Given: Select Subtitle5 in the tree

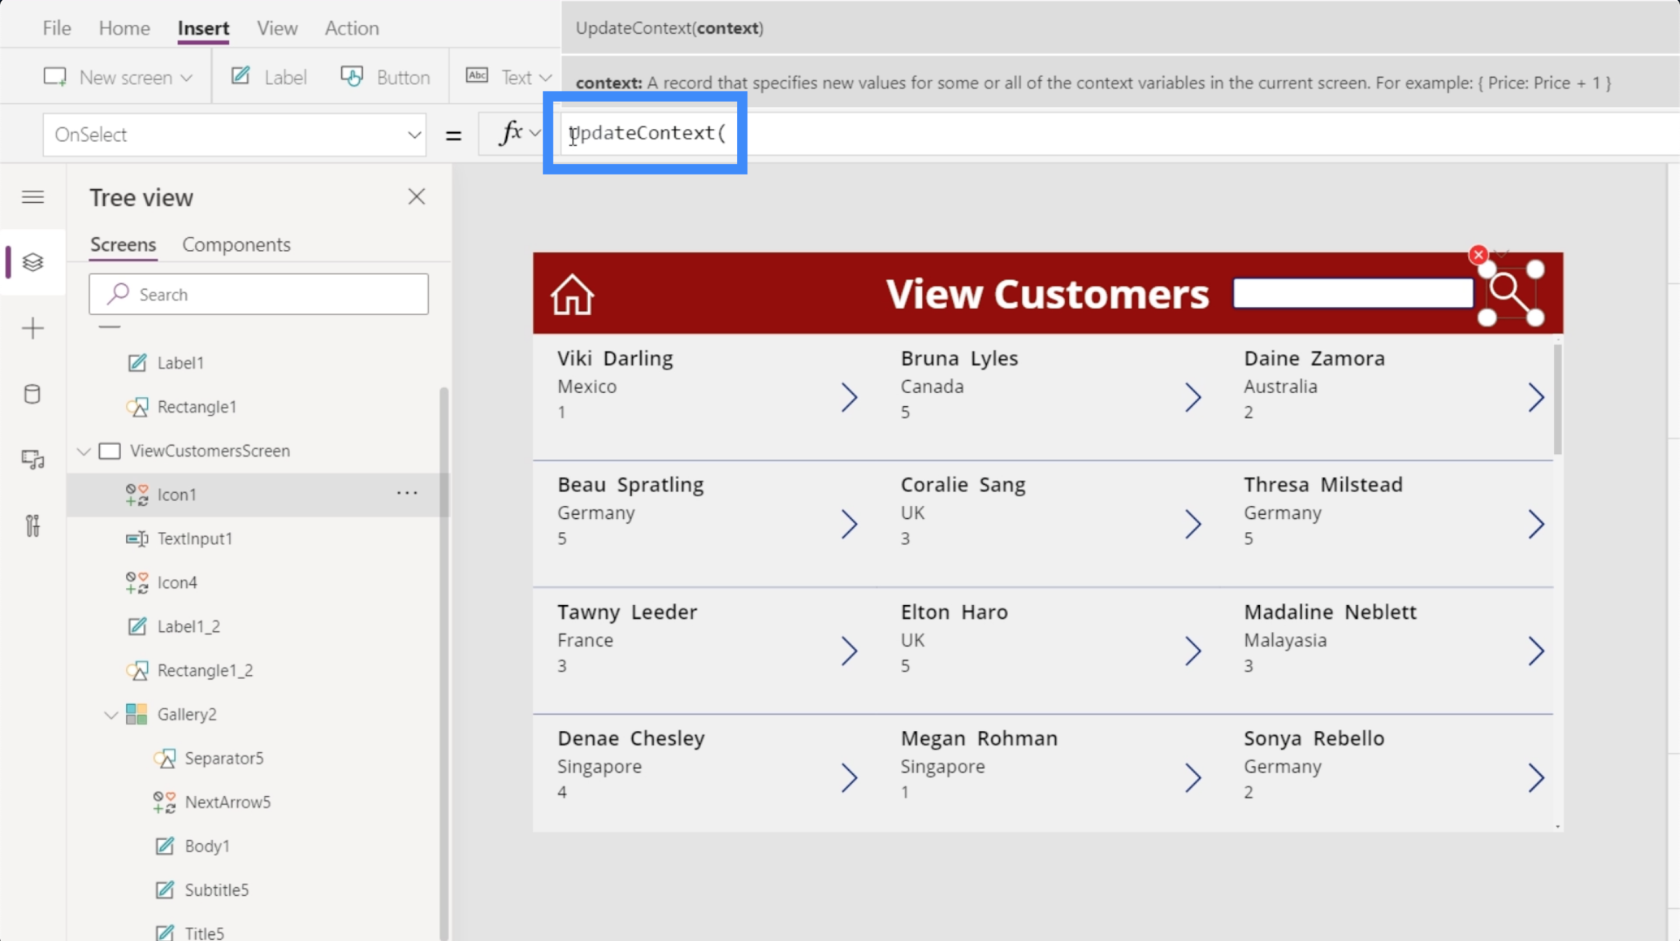Looking at the screenshot, I should click(x=216, y=891).
